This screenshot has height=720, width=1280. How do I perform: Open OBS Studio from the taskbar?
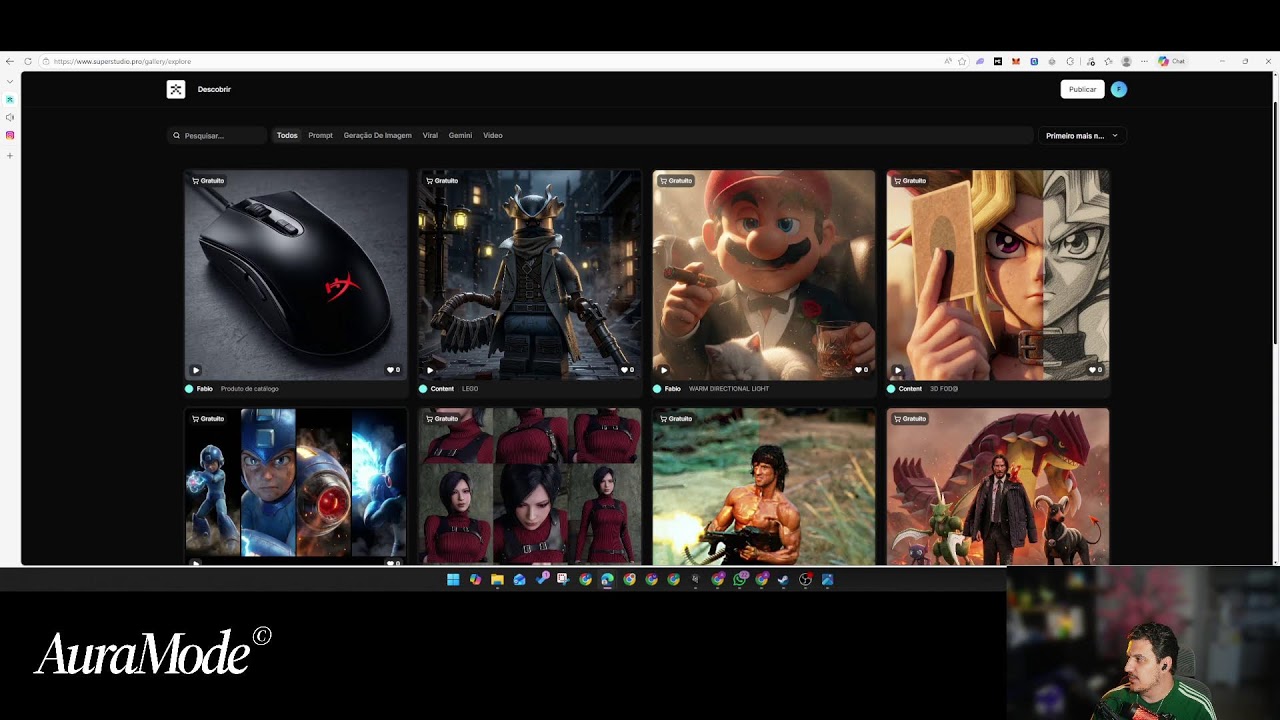click(805, 579)
